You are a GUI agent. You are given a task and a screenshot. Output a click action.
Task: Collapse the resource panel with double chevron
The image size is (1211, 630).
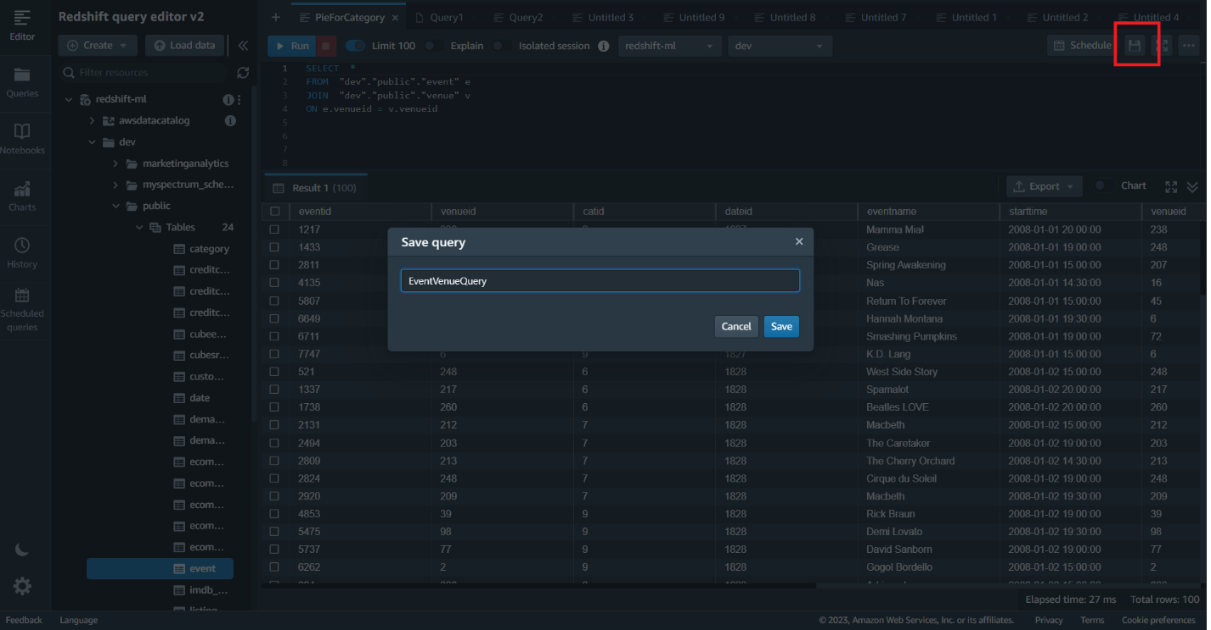(x=243, y=45)
